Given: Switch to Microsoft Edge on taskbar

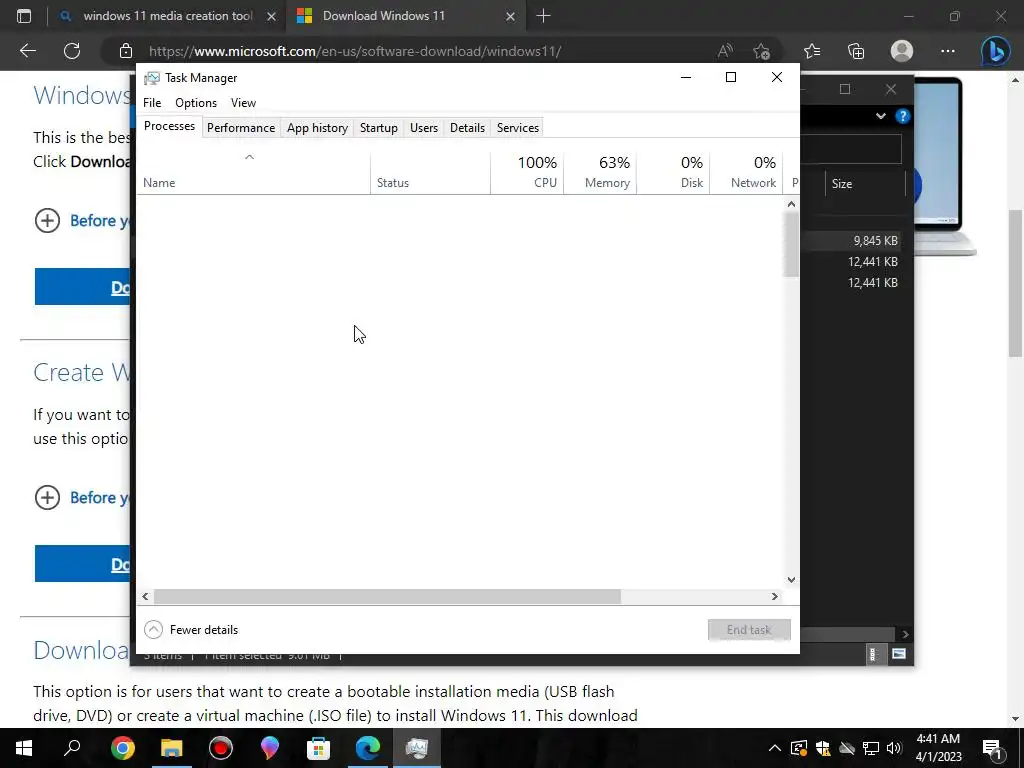Looking at the screenshot, I should (367, 748).
